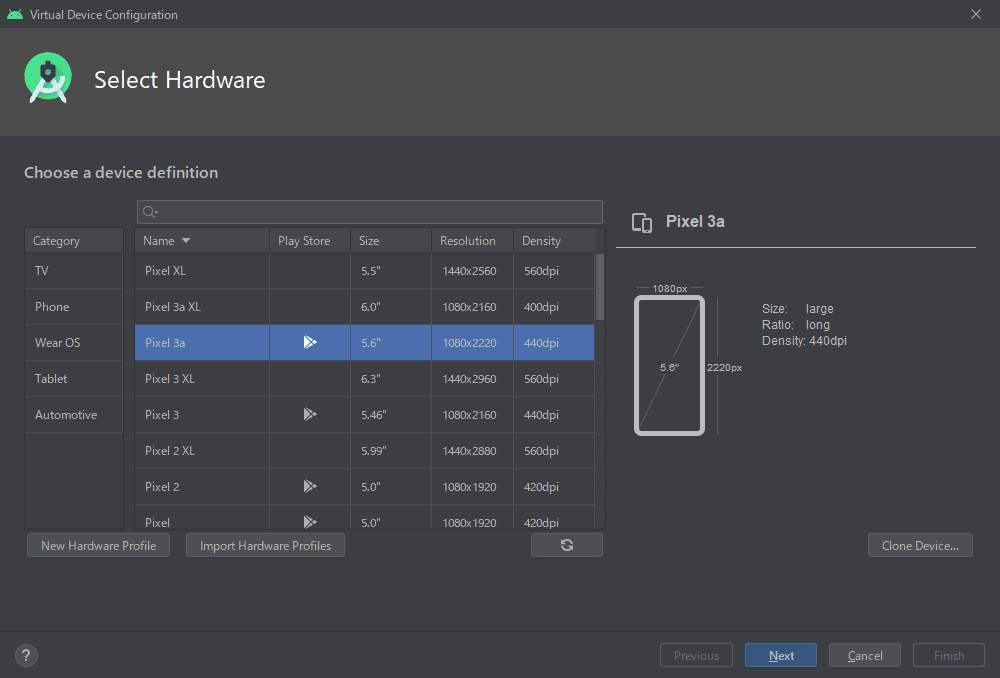Click the refresh device list icon button
This screenshot has height=678, width=1000.
[x=566, y=545]
